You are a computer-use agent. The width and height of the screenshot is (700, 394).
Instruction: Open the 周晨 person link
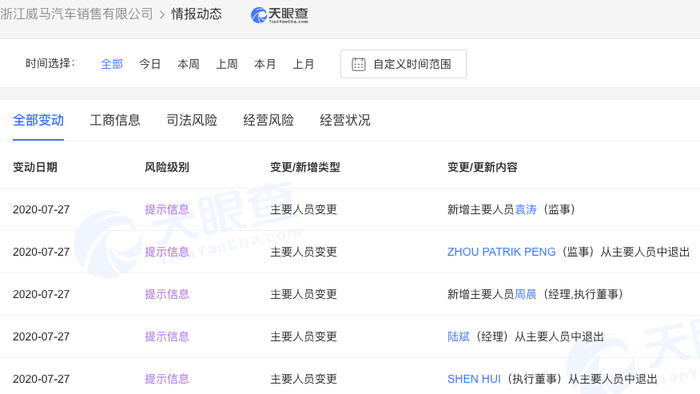(525, 294)
